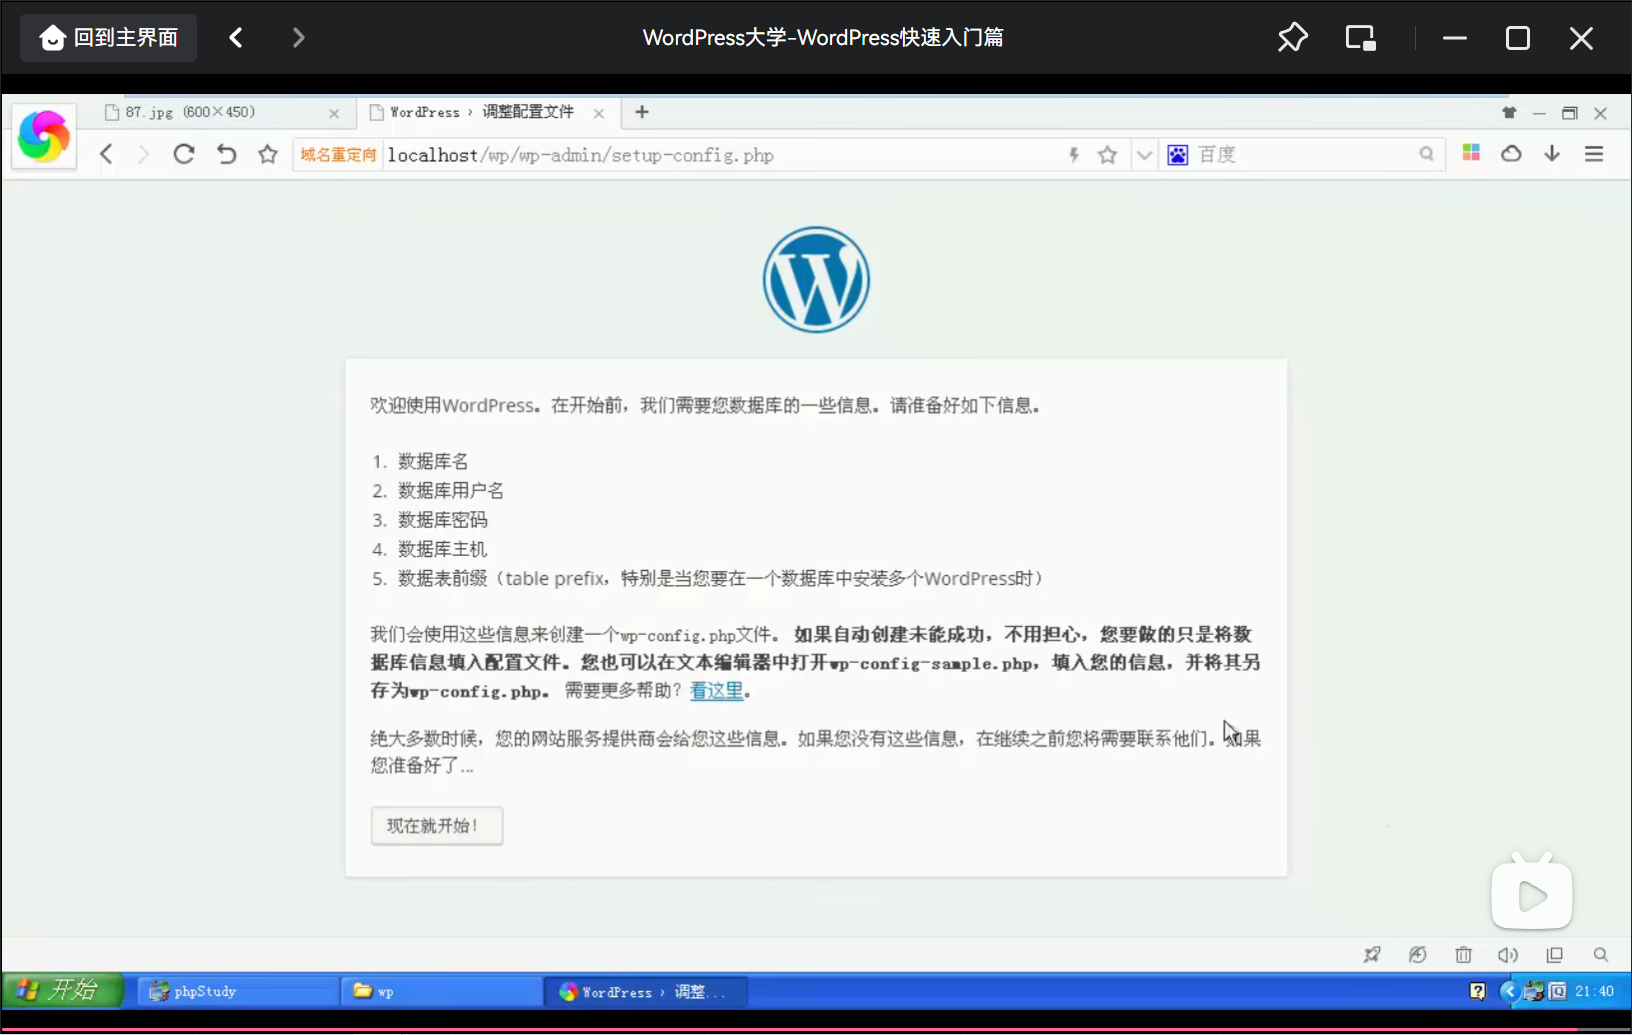
Task: Click the 域名重定向 label in address bar
Action: pos(338,155)
